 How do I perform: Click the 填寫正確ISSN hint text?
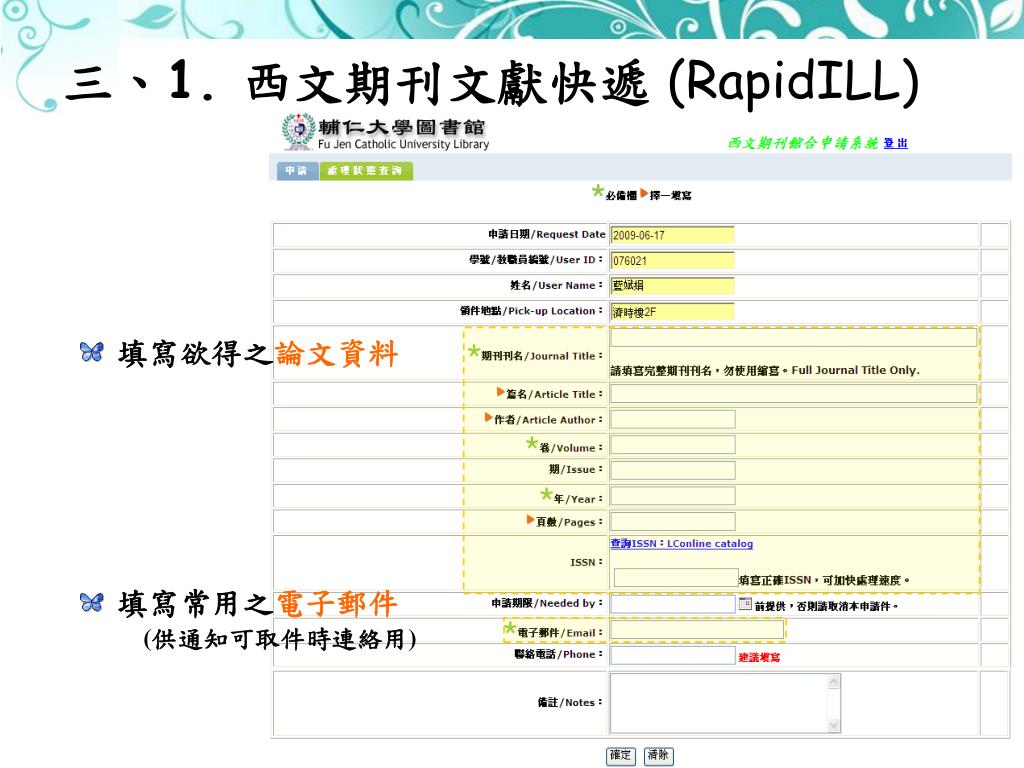coord(824,580)
